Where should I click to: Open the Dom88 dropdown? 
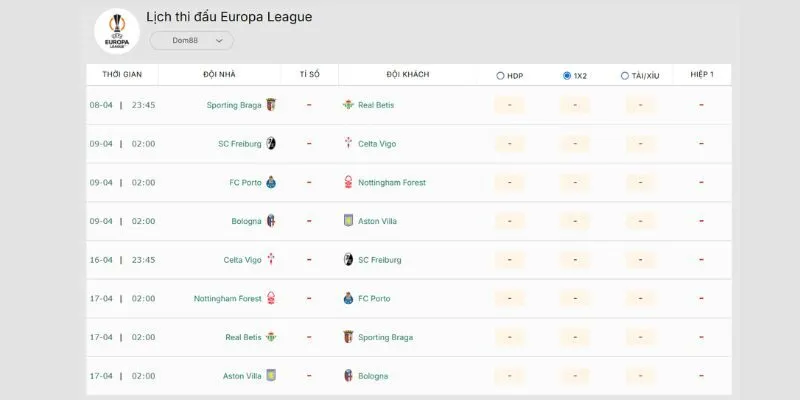coord(192,41)
